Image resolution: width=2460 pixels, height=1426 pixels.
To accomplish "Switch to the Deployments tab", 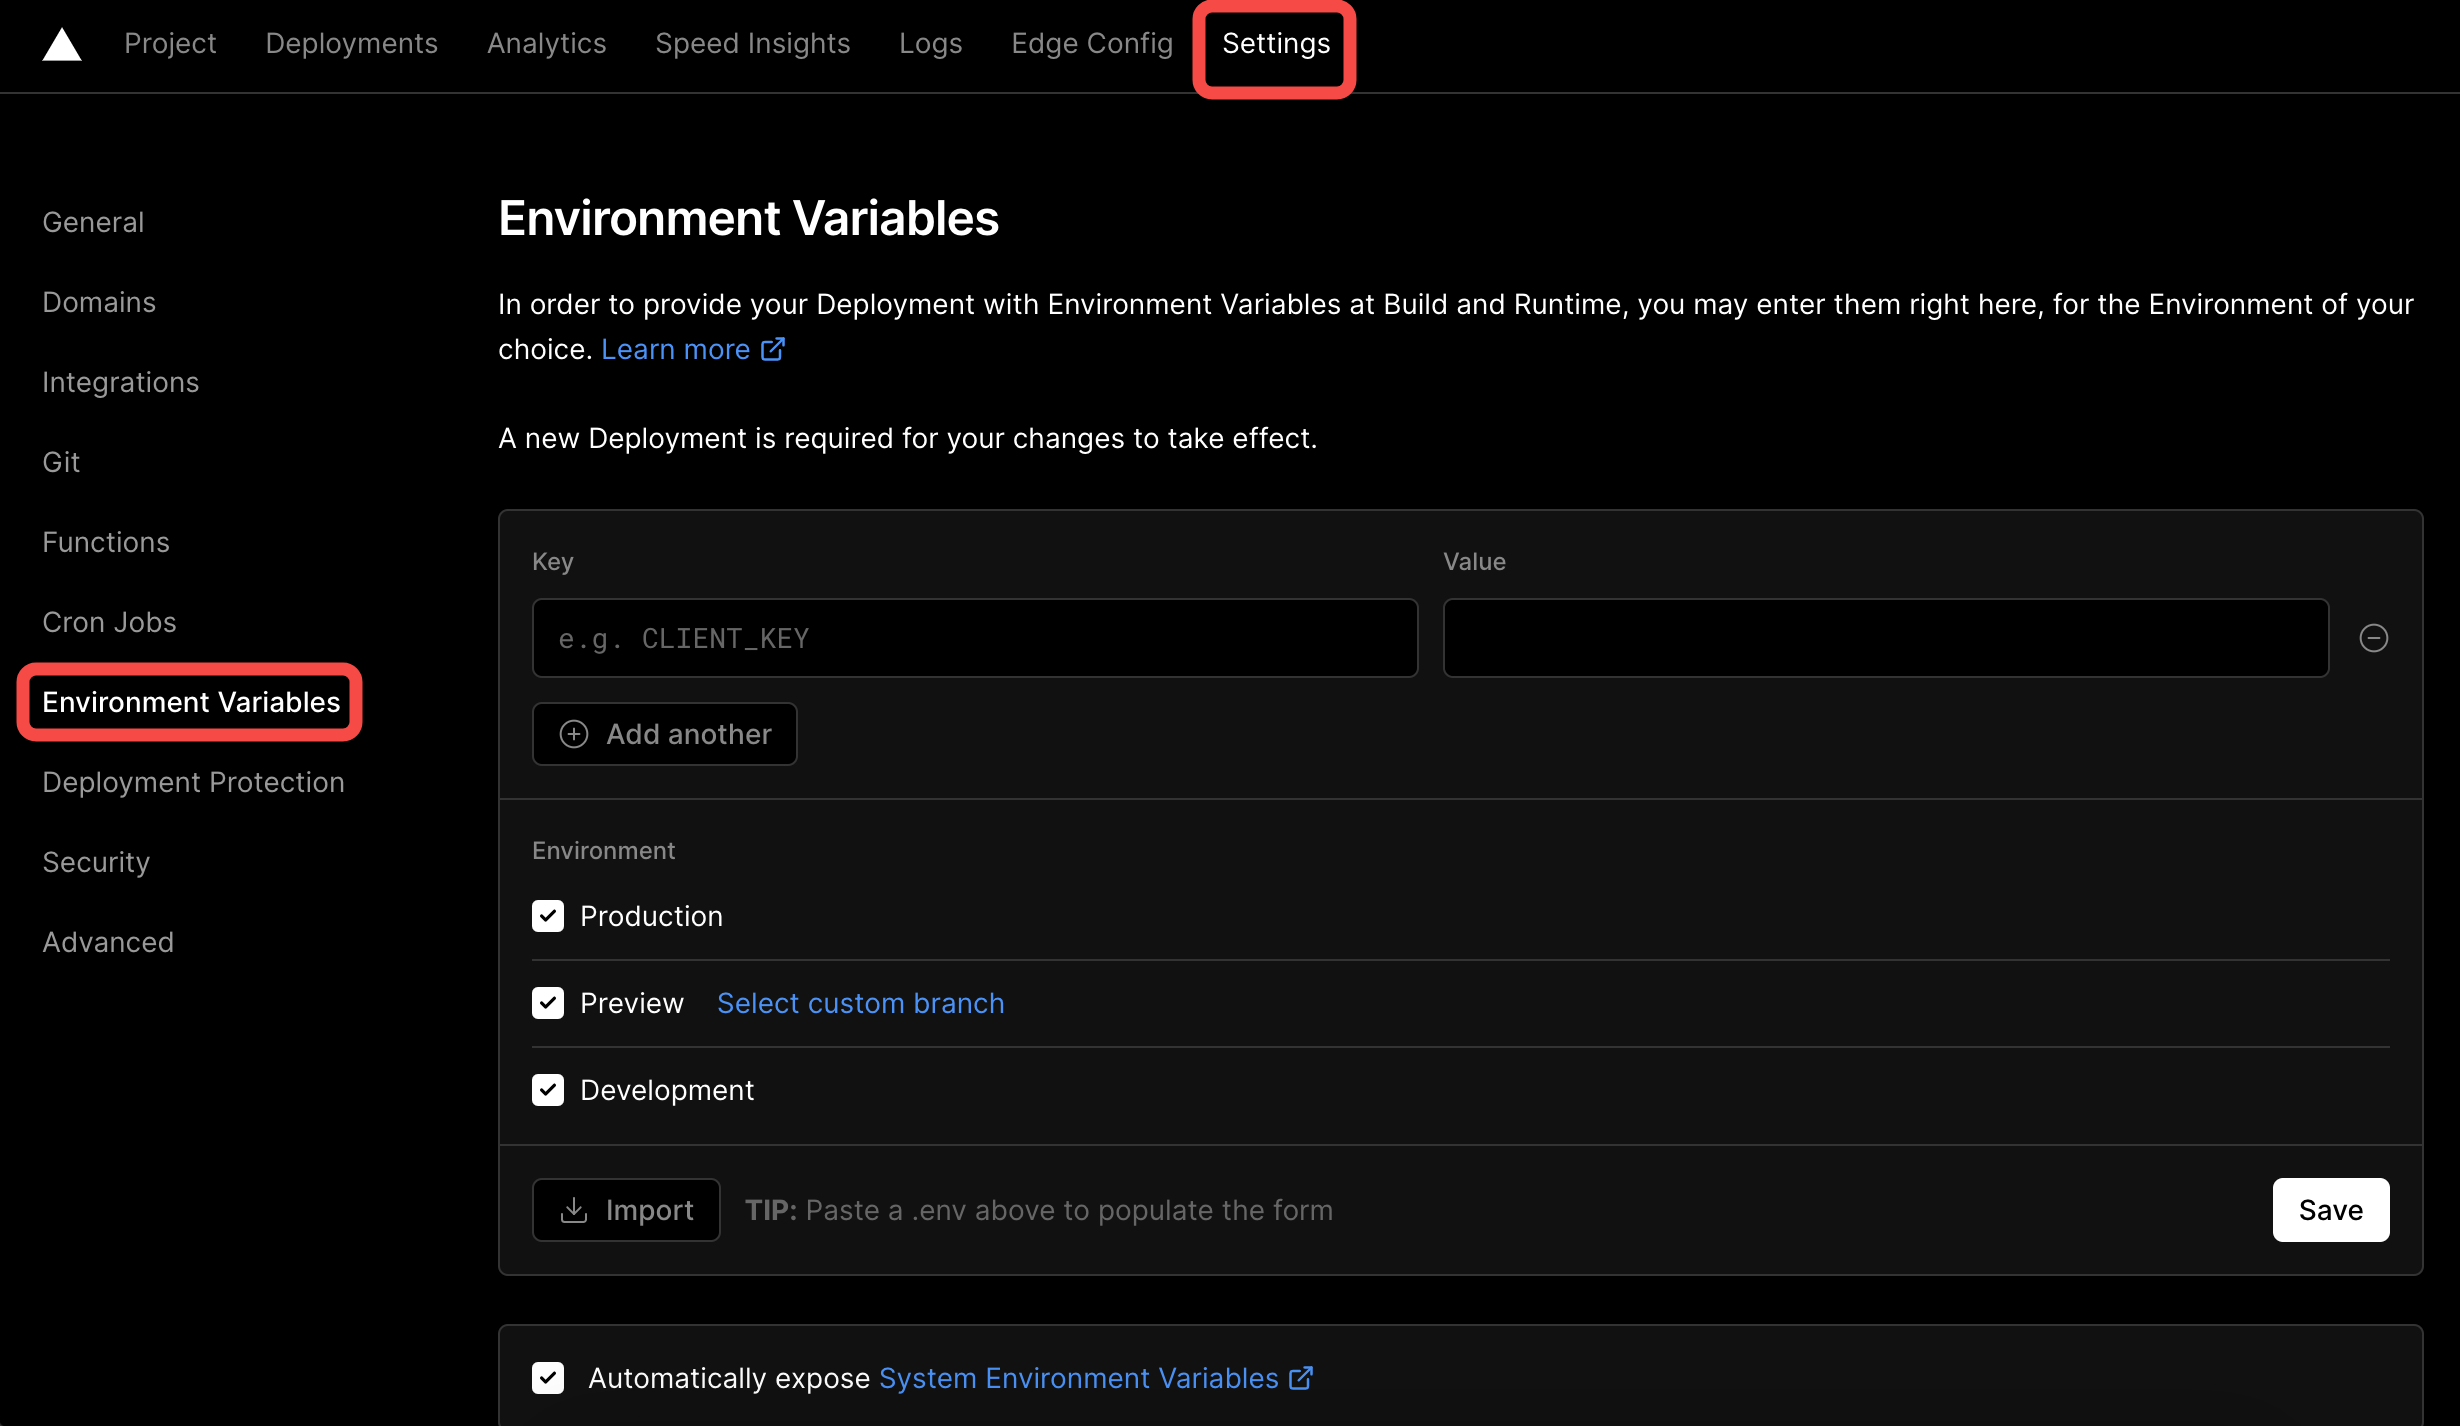I will click(x=351, y=44).
